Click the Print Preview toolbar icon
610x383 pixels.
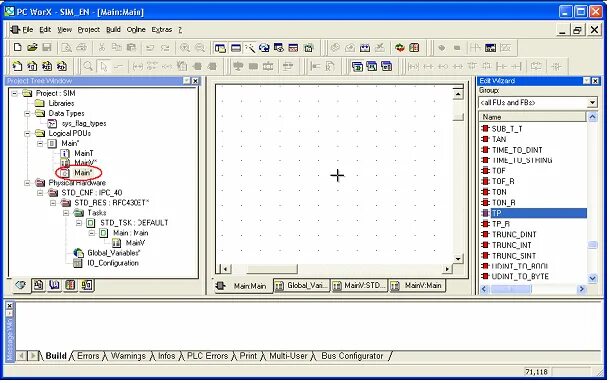pos(67,47)
